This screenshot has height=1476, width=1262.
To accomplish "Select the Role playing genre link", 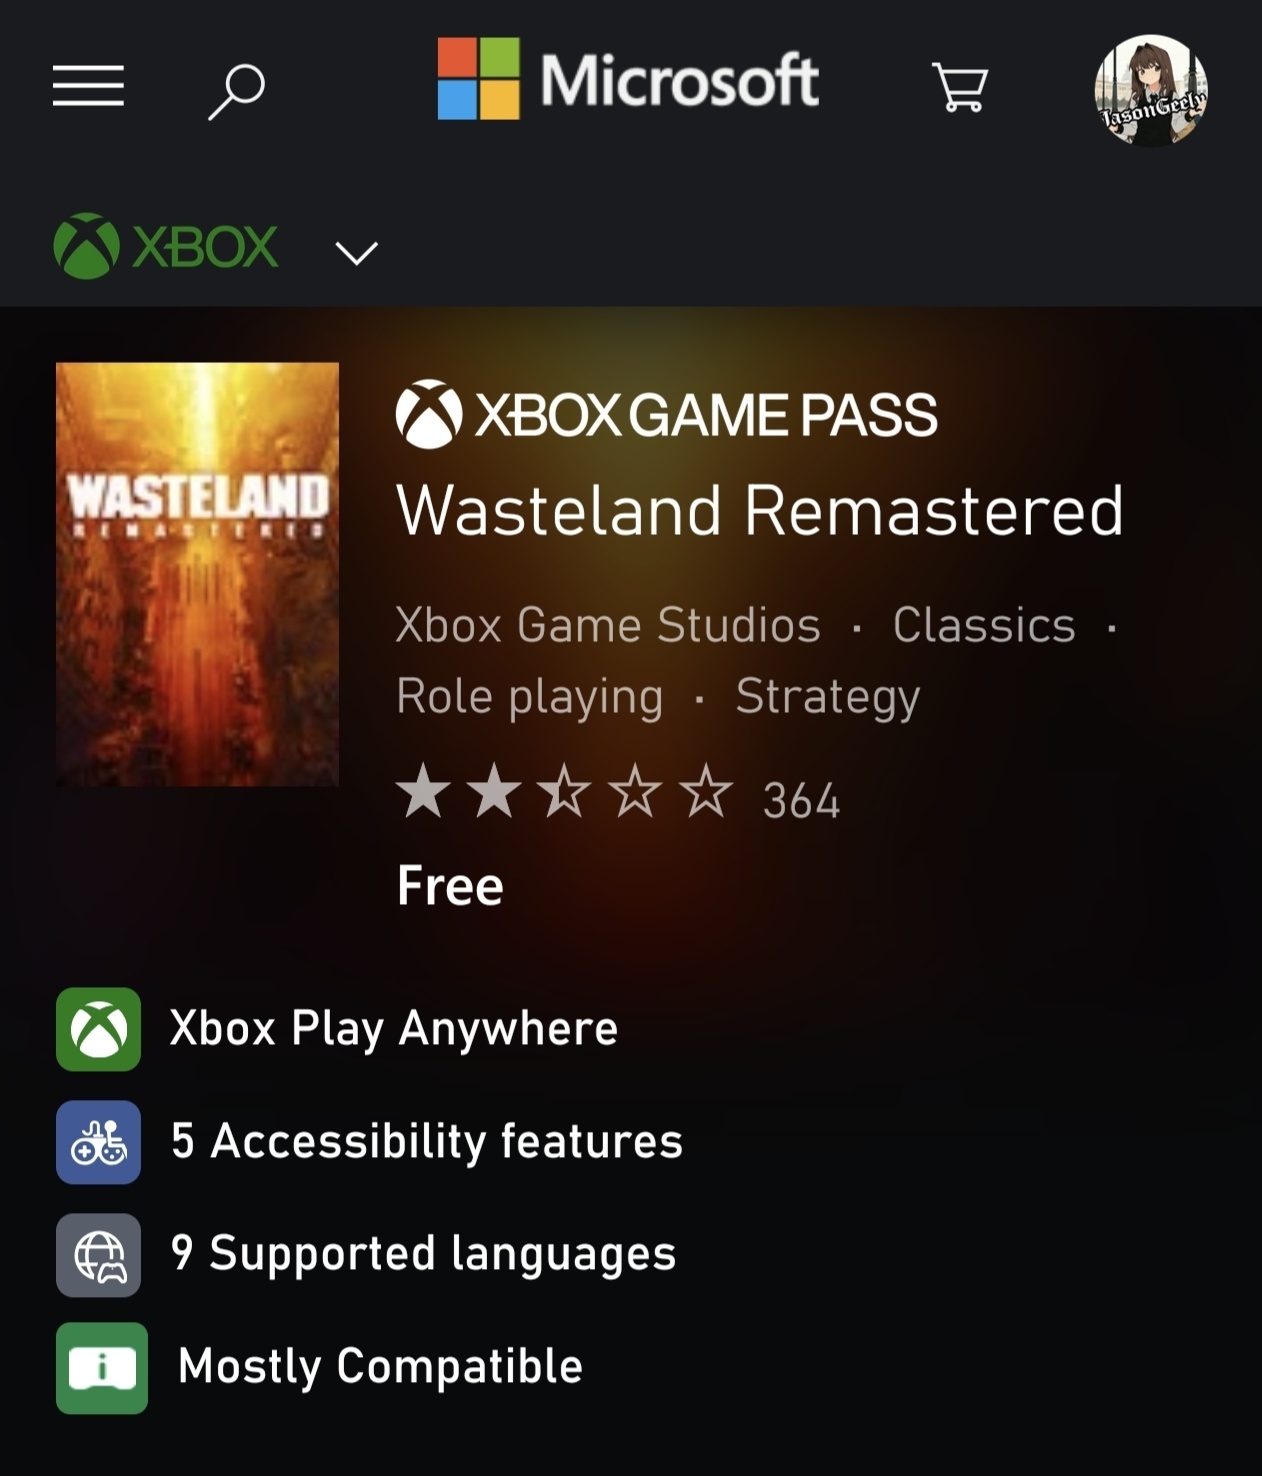I will 530,696.
